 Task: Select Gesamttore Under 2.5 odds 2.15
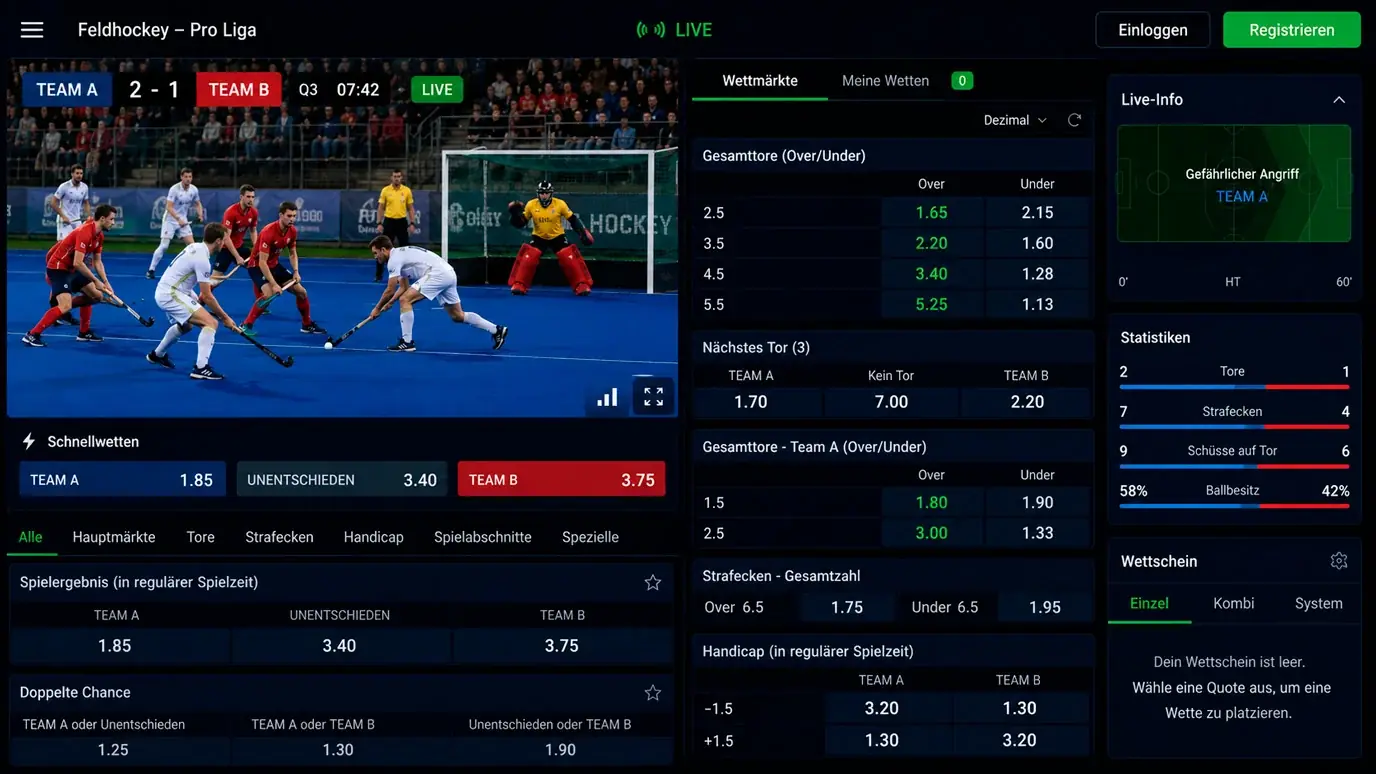click(x=1038, y=213)
